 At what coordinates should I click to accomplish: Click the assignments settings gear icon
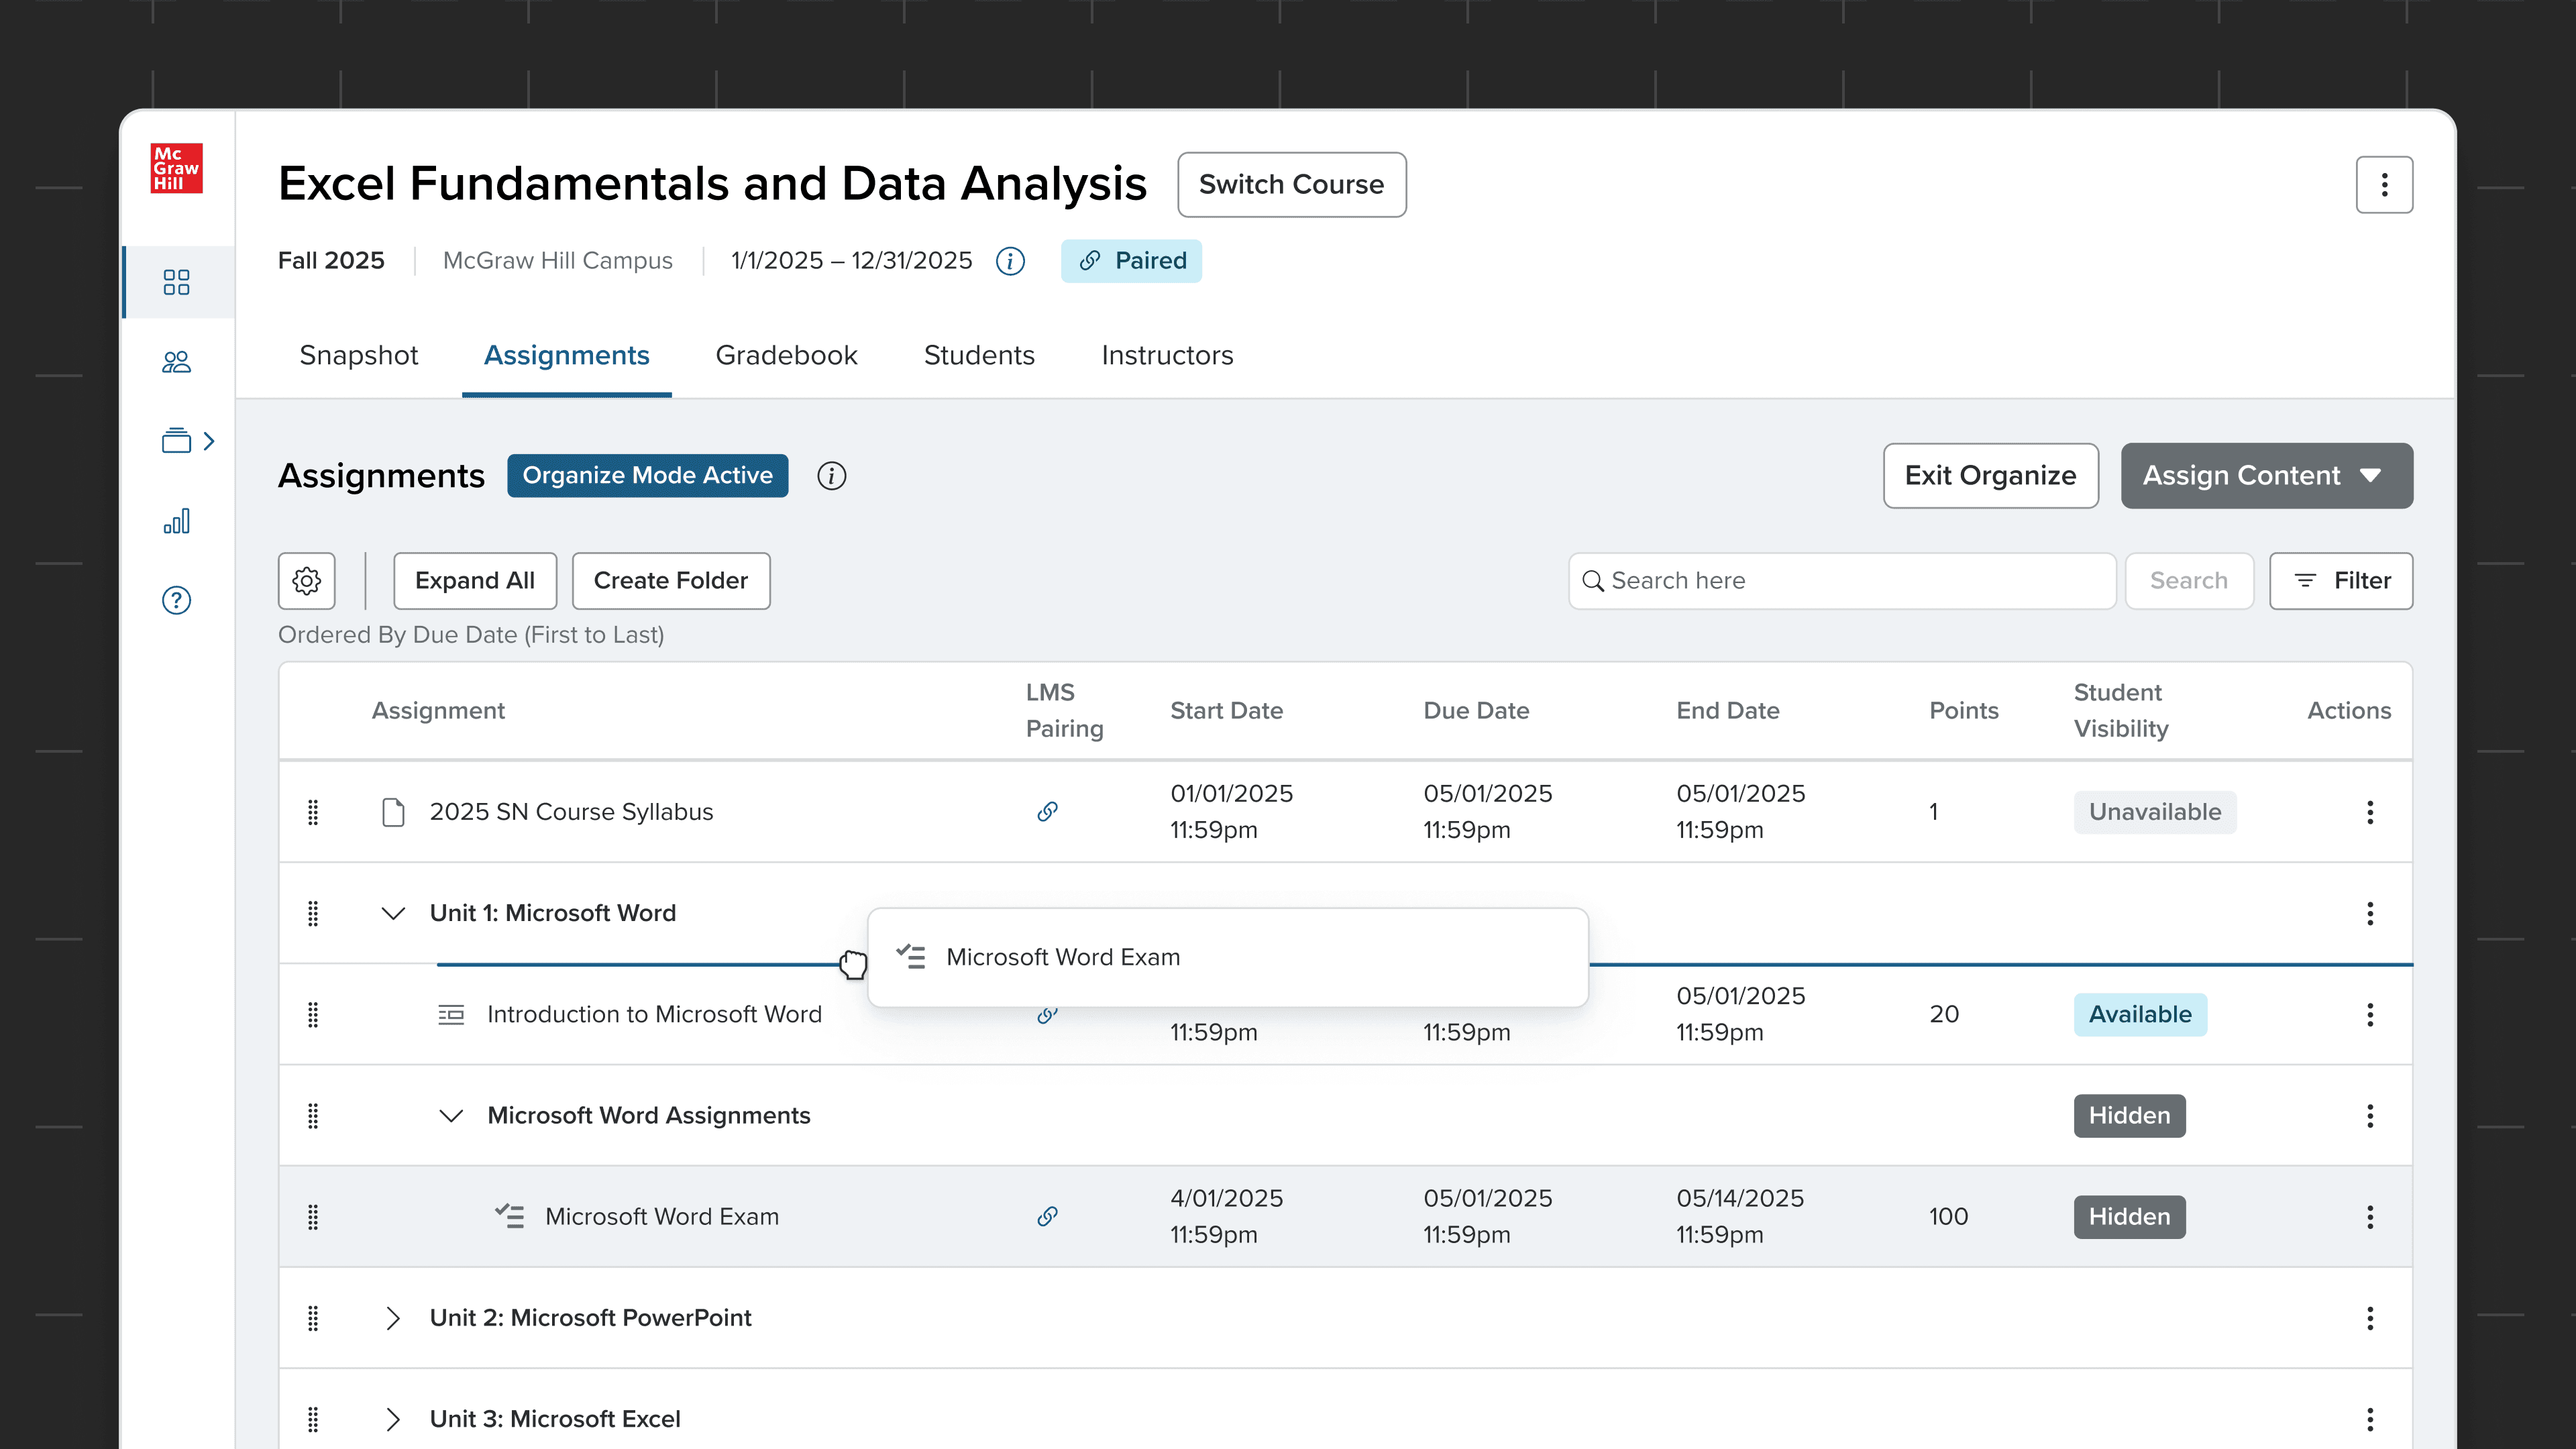(x=306, y=581)
